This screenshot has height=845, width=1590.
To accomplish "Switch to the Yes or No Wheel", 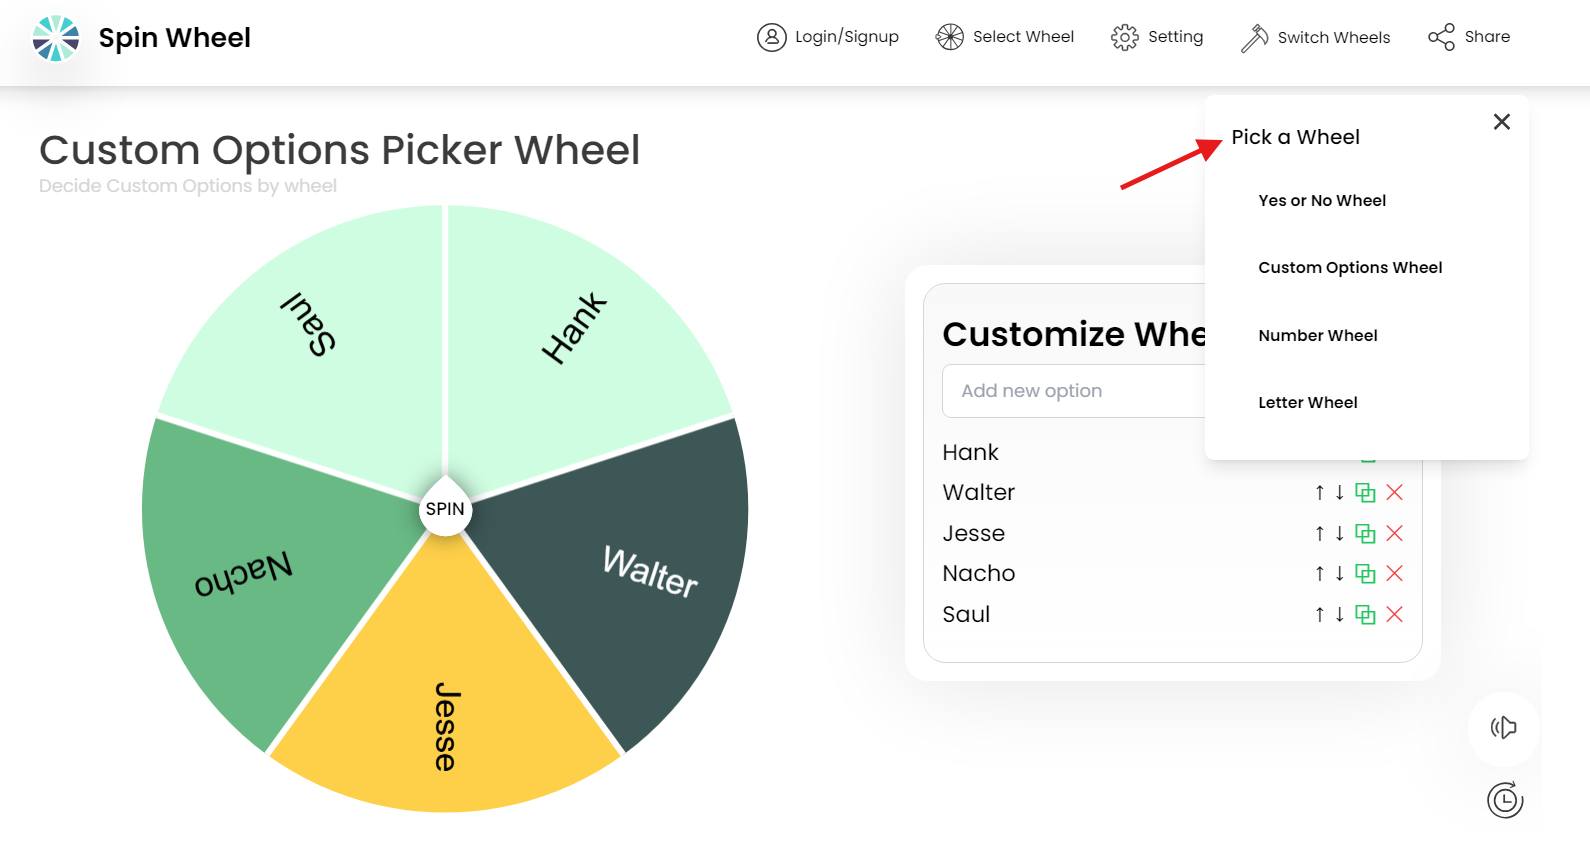I will pyautogui.click(x=1322, y=200).
